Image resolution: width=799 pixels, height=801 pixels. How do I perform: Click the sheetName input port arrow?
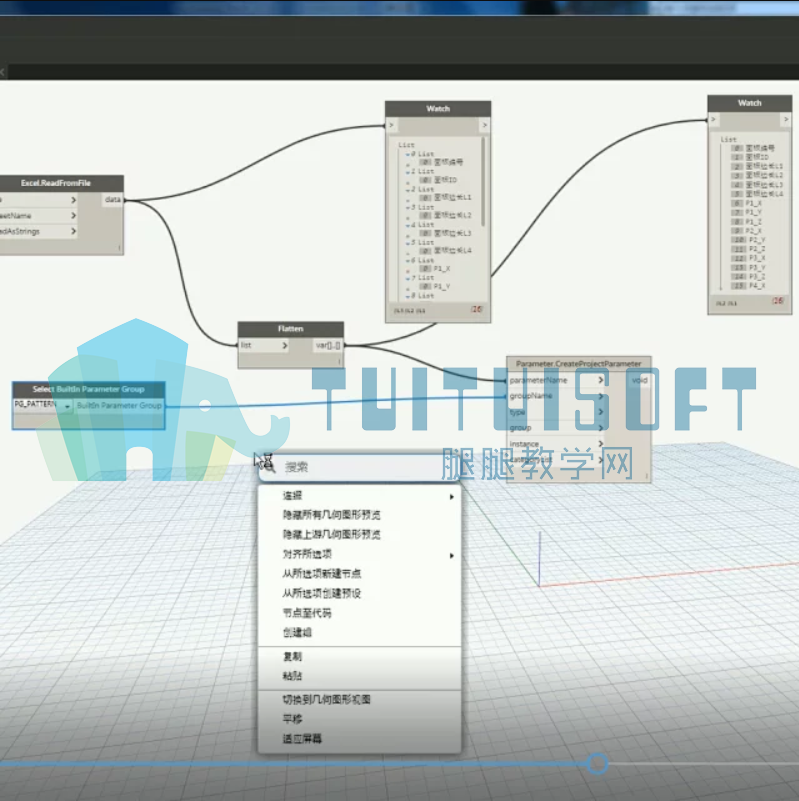click(74, 216)
